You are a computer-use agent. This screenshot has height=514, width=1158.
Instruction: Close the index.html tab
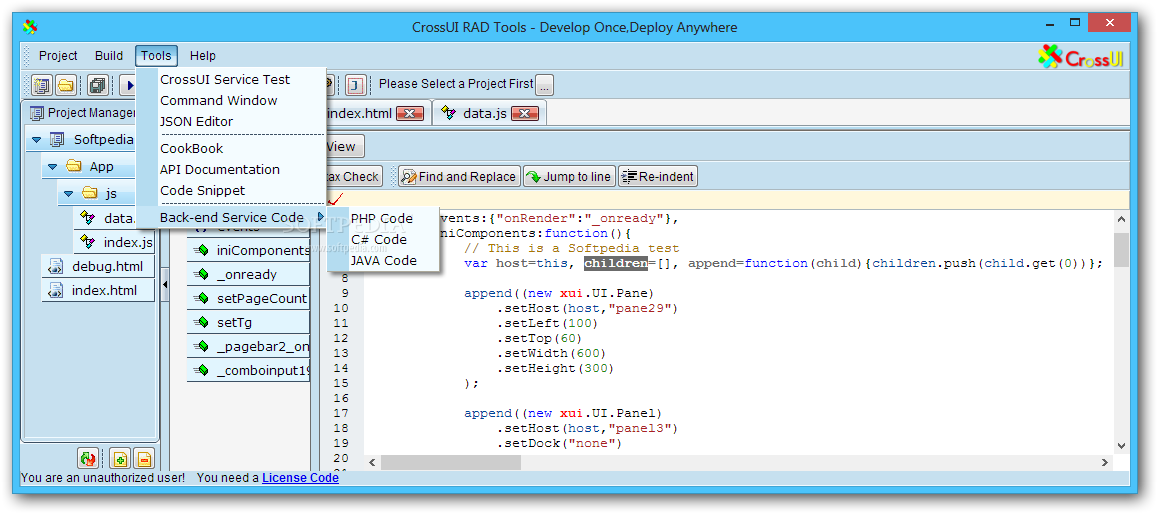410,114
